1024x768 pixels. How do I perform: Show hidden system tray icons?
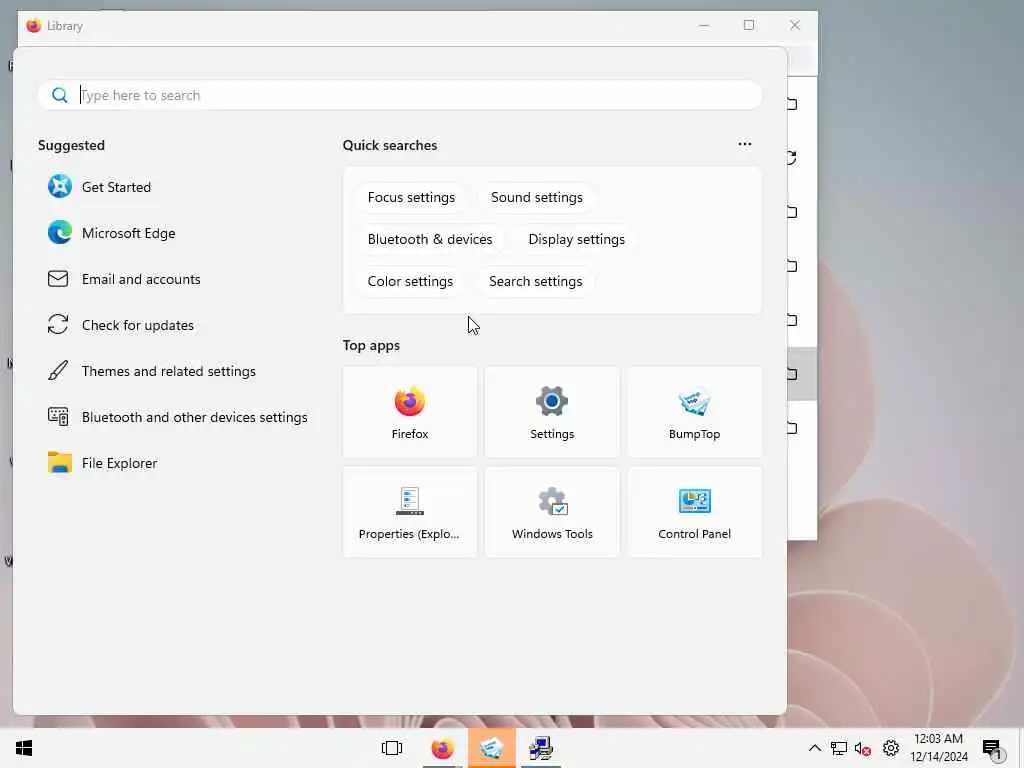click(x=814, y=748)
